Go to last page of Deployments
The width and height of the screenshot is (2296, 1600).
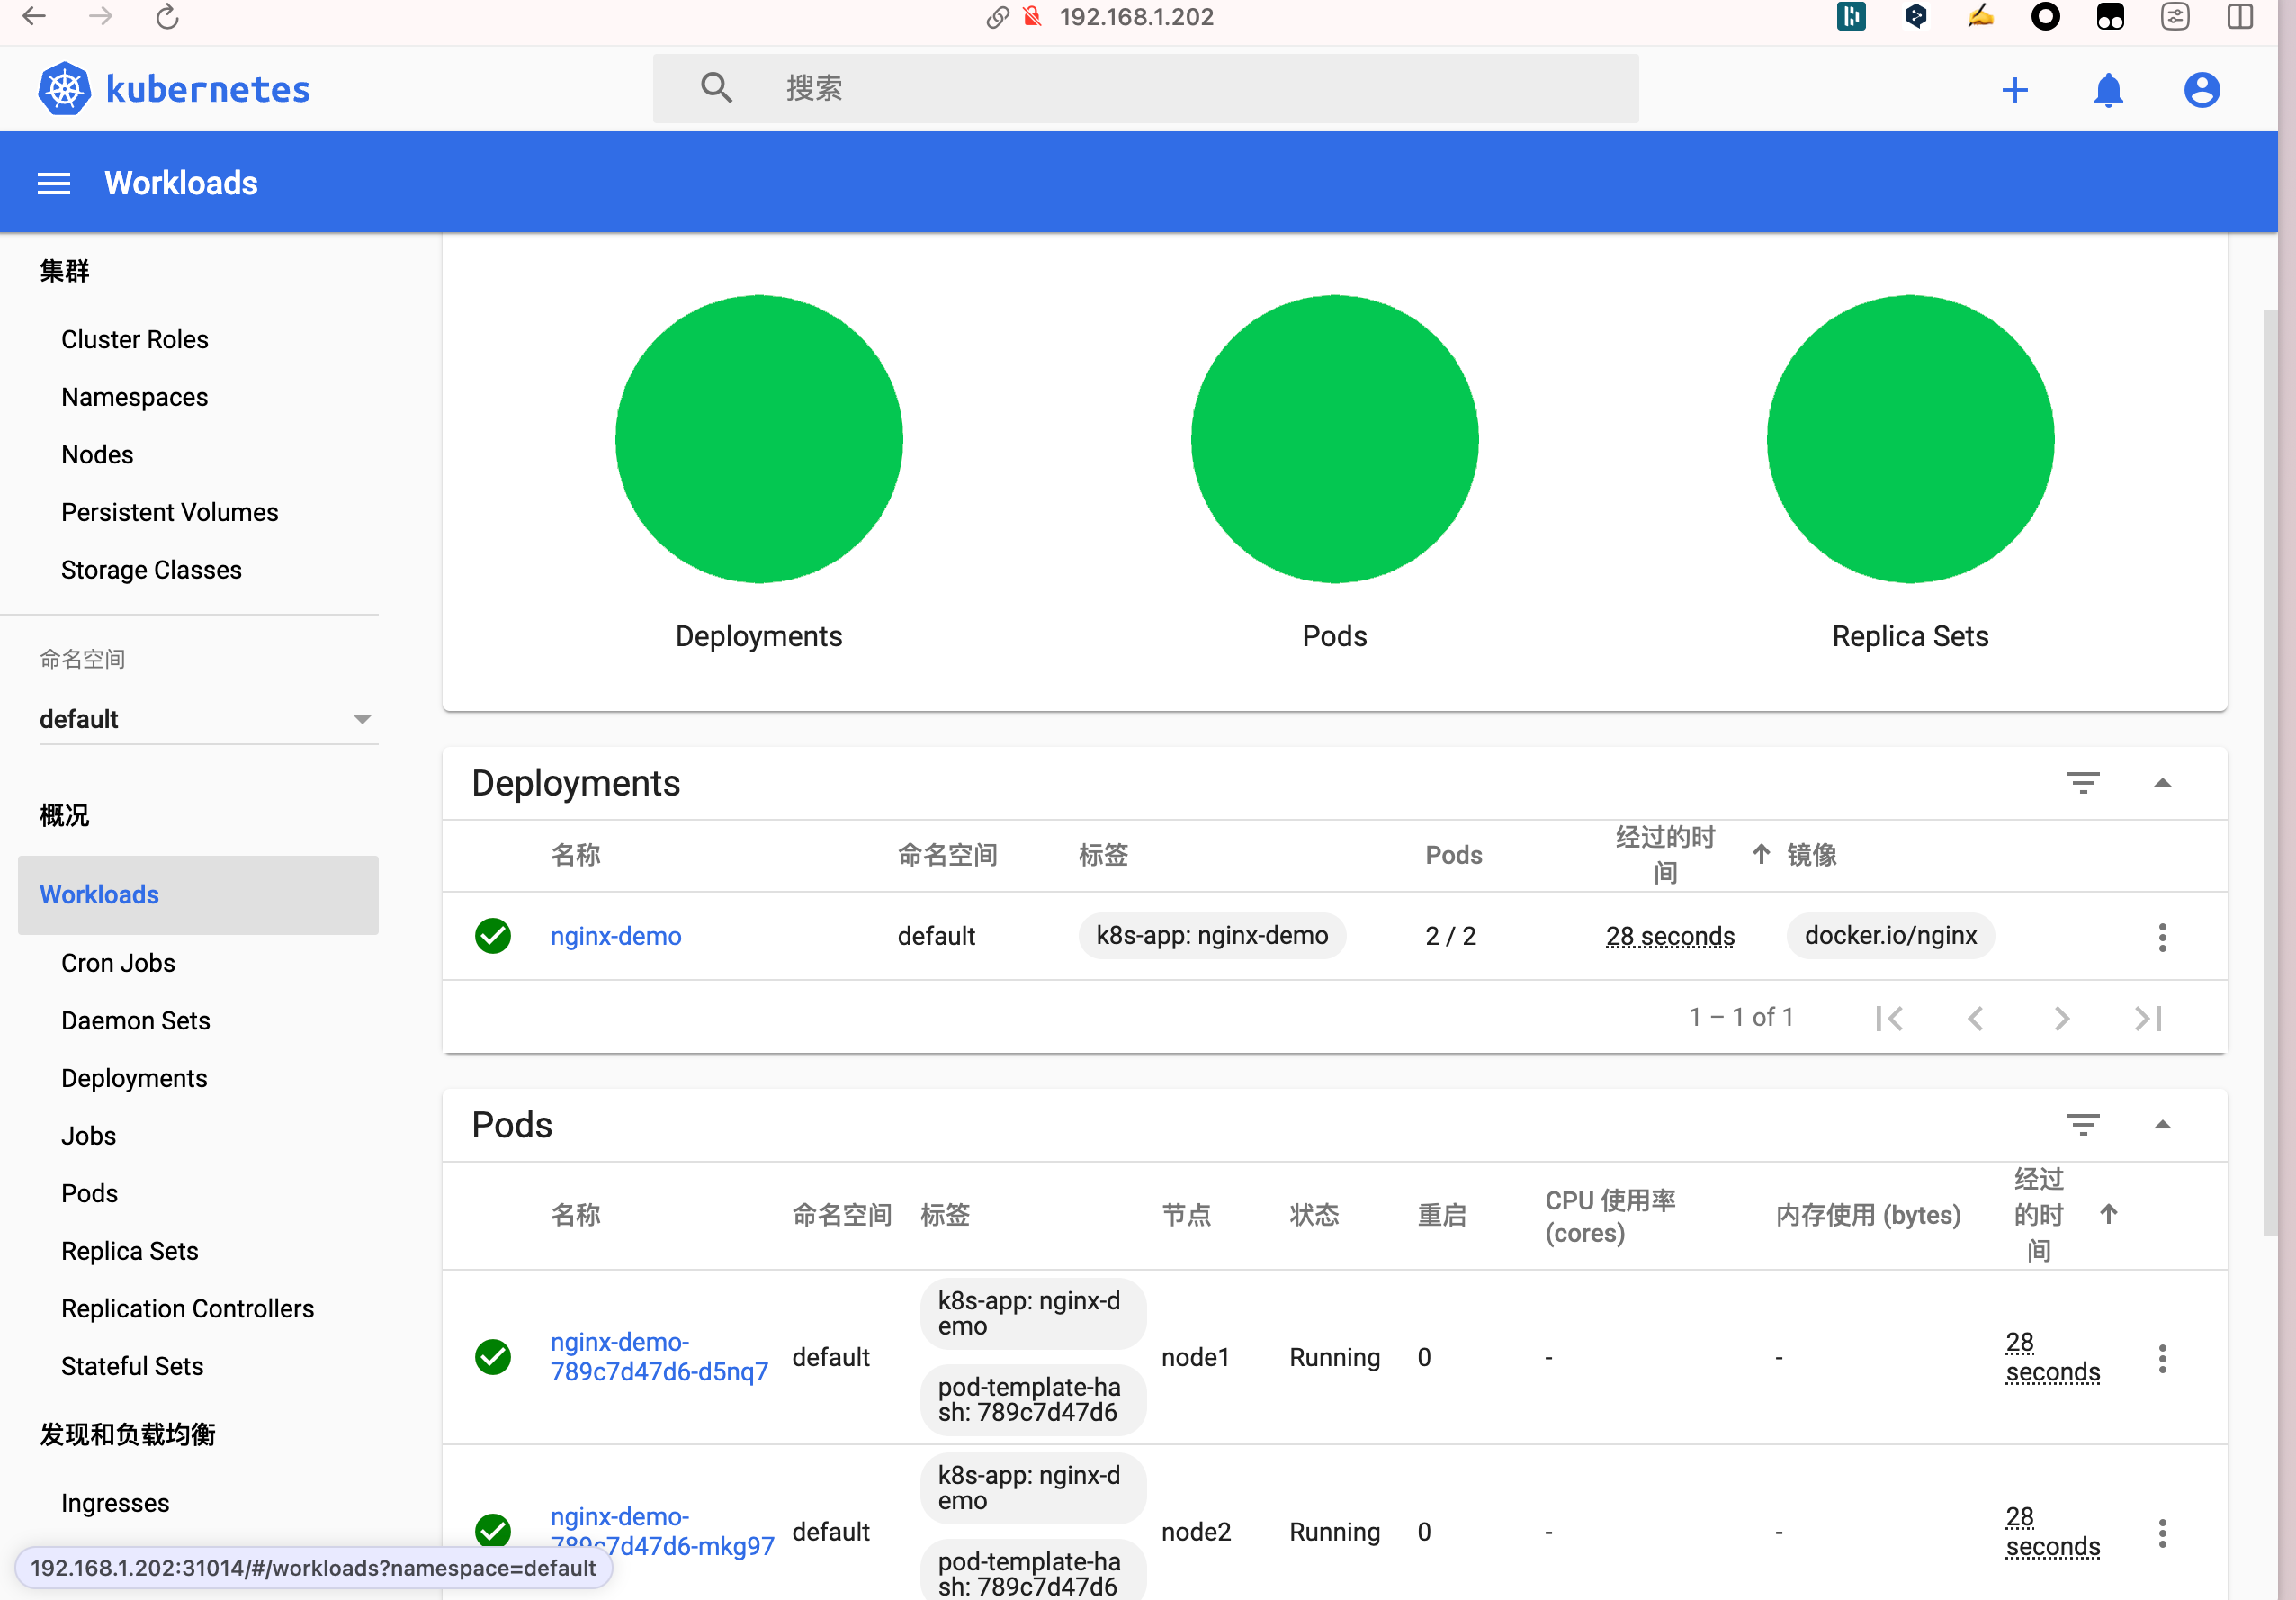2148,1018
